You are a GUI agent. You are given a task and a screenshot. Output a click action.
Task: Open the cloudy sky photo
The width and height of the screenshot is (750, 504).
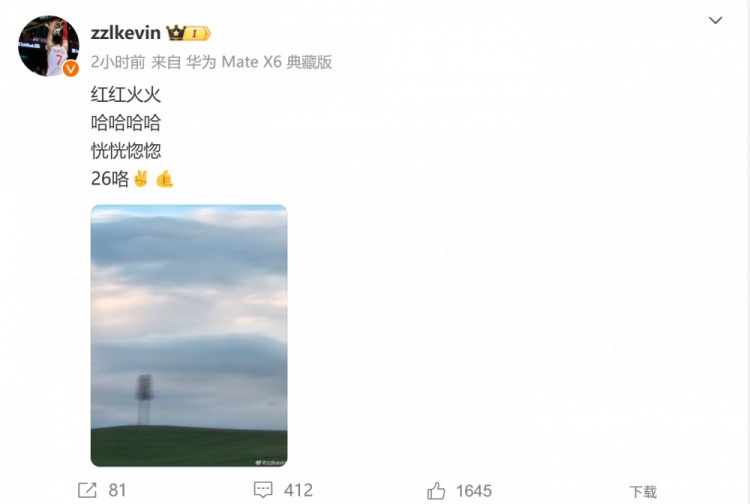tap(189, 336)
